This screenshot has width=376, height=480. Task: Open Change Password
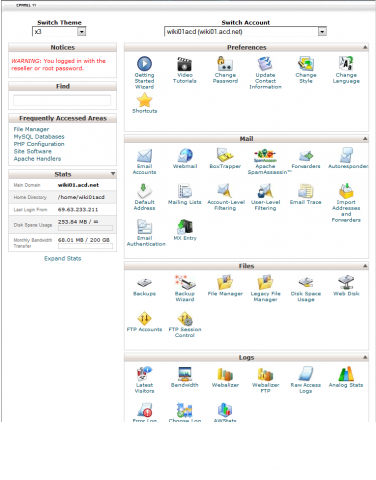[x=225, y=70]
